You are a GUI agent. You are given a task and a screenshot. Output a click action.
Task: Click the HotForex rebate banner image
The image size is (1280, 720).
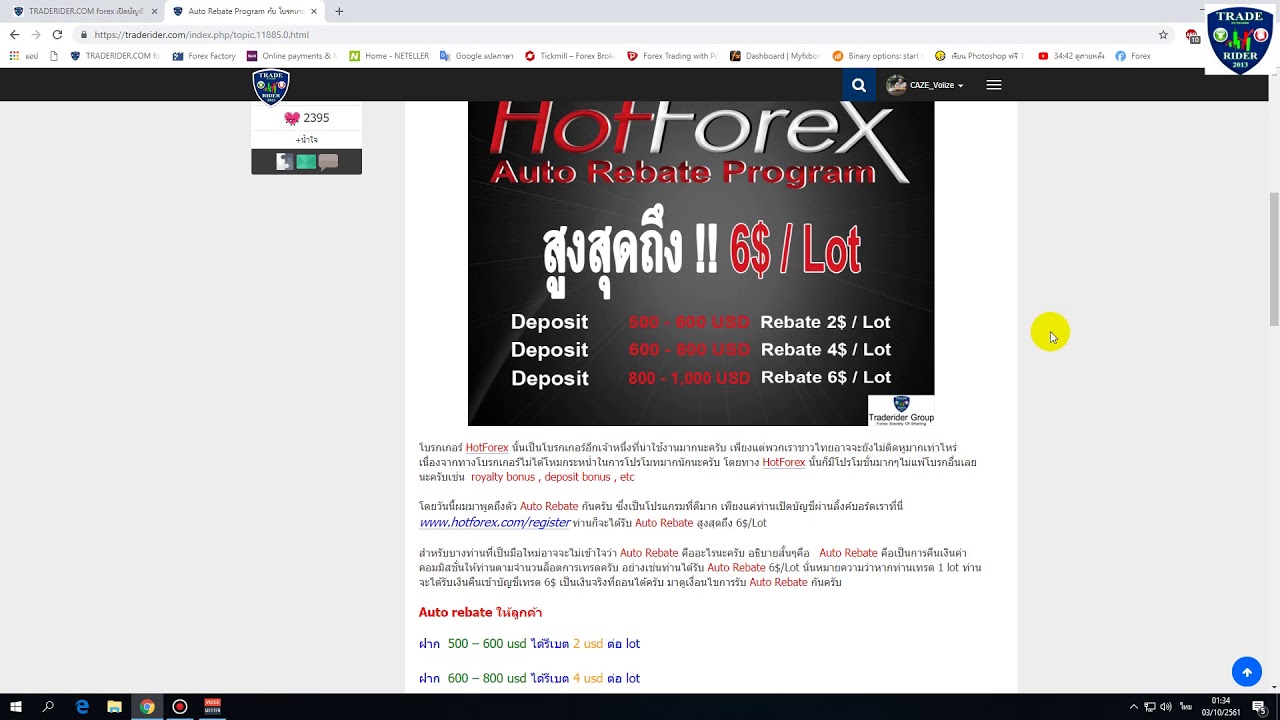[701, 263]
